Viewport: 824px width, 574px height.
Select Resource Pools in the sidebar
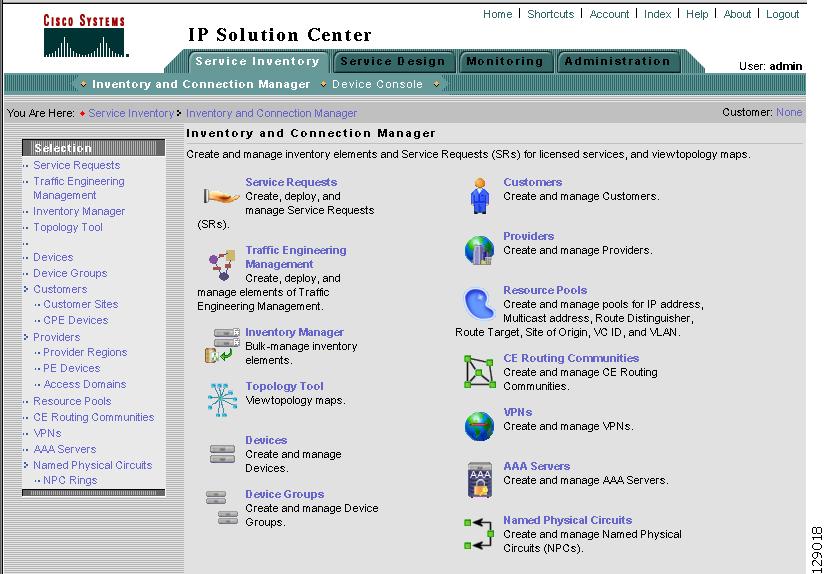click(72, 401)
